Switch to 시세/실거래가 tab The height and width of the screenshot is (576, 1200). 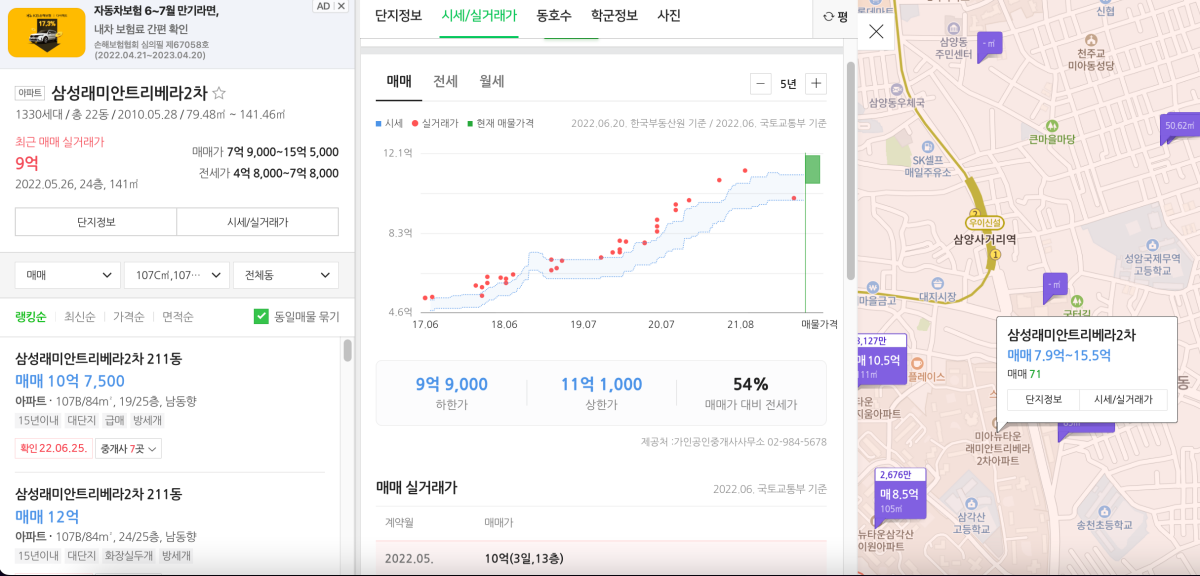click(x=479, y=16)
